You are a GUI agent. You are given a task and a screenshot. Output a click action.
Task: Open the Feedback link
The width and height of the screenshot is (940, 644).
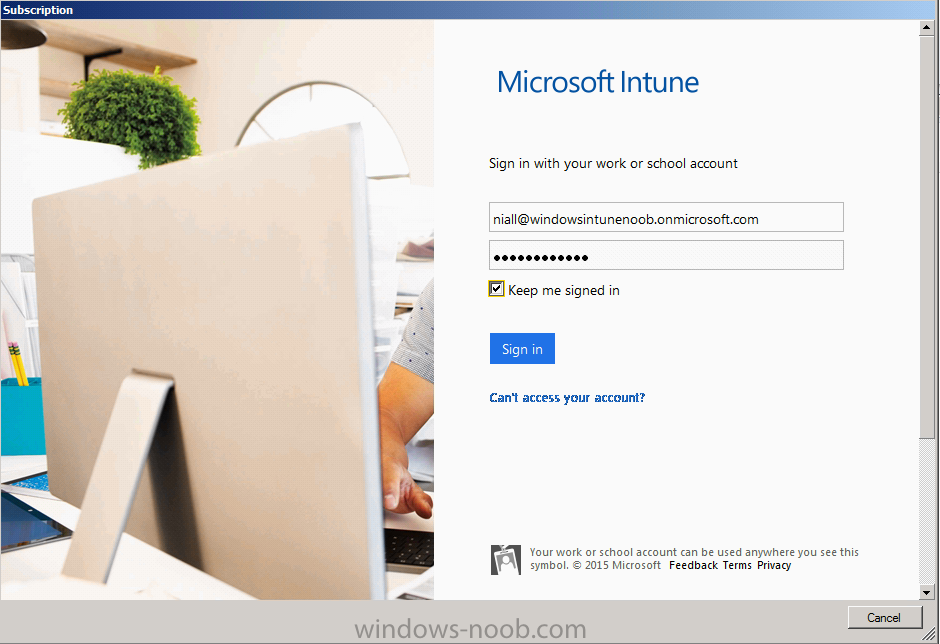tap(693, 565)
